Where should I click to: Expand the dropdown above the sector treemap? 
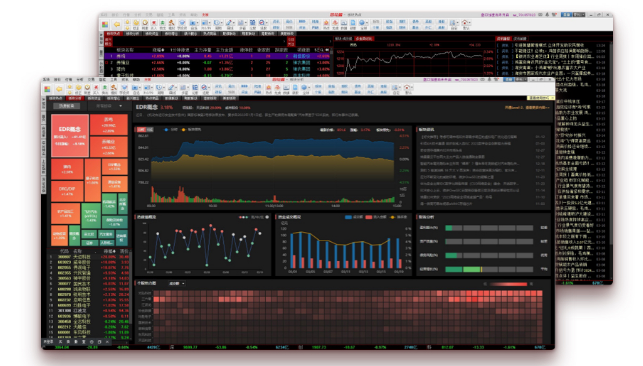pos(109,106)
